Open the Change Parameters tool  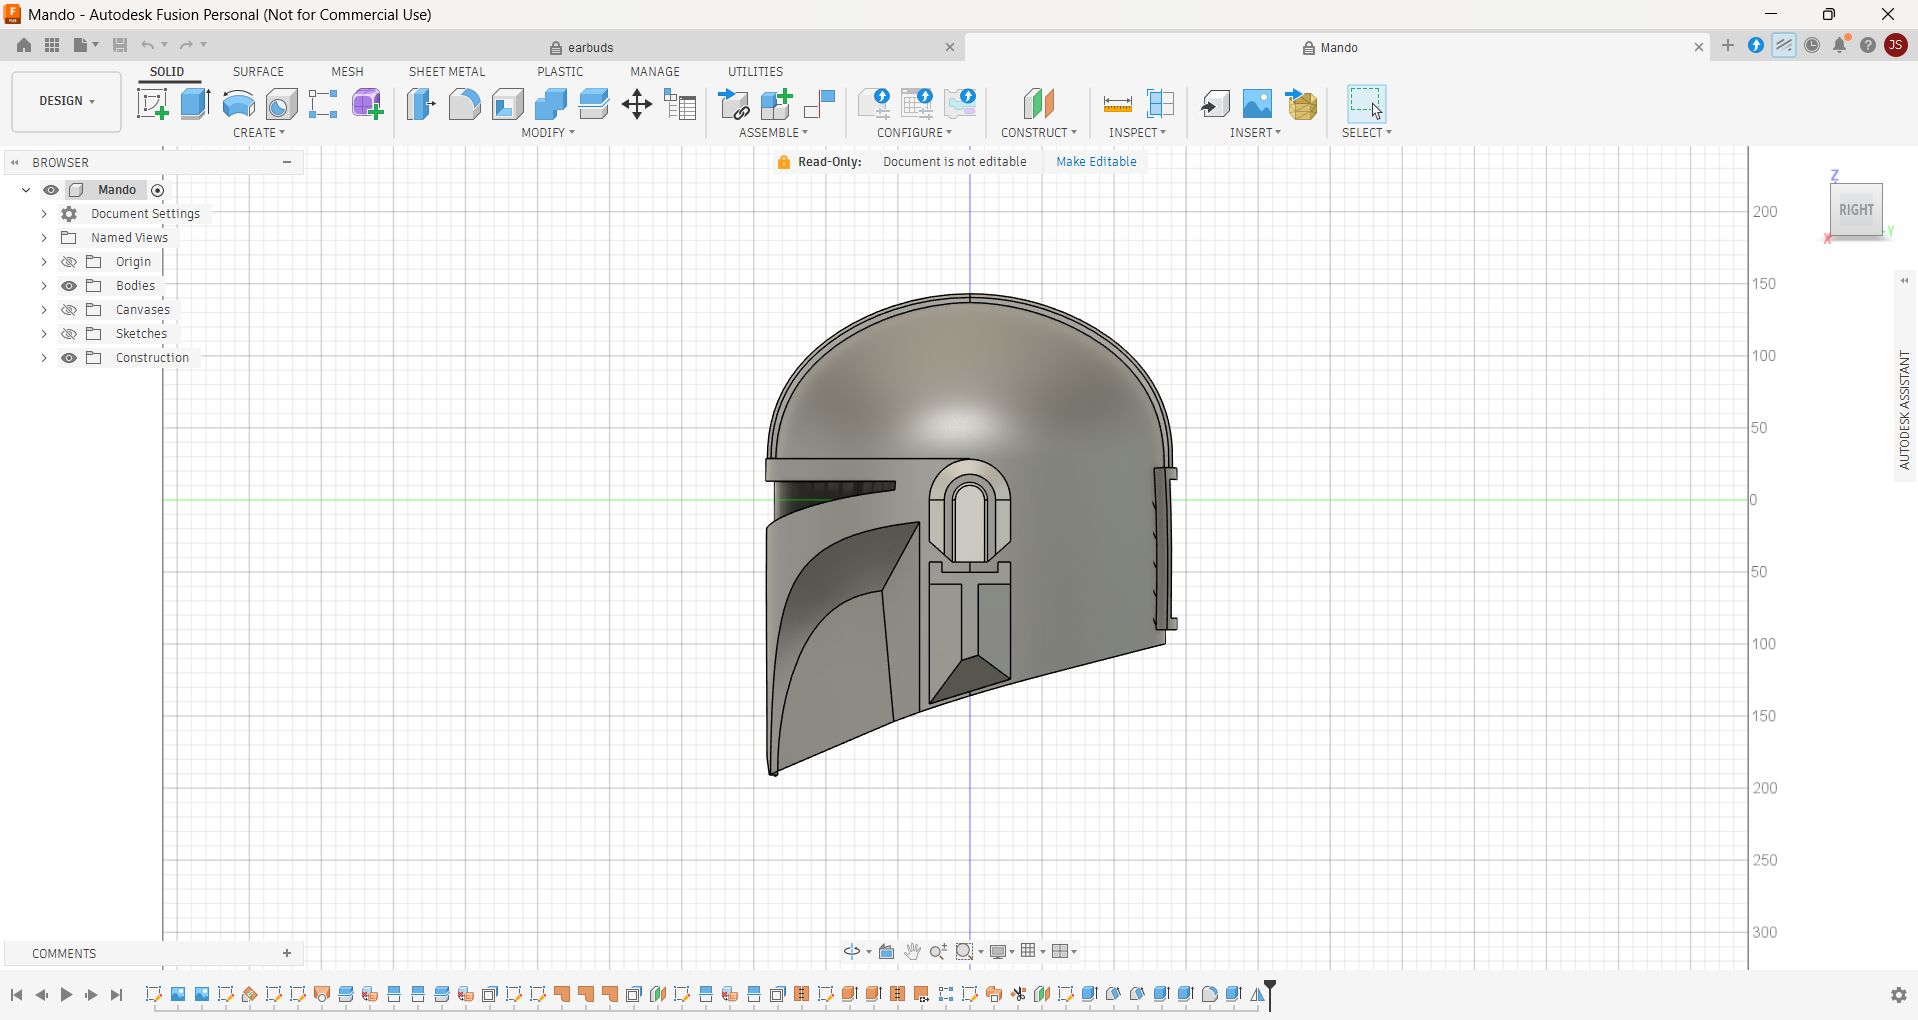coord(681,104)
